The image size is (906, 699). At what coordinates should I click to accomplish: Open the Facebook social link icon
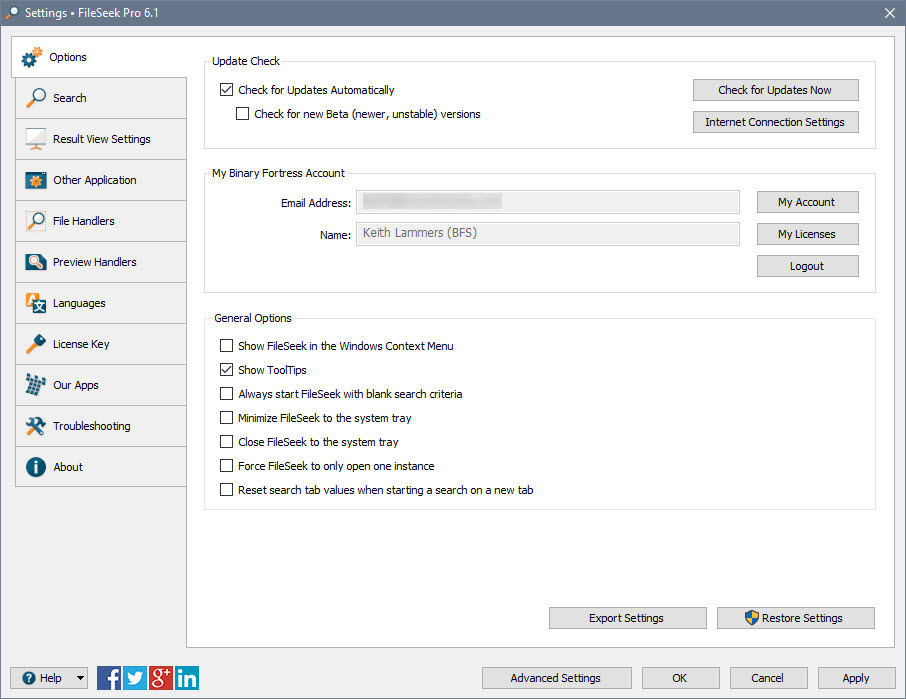pos(109,678)
